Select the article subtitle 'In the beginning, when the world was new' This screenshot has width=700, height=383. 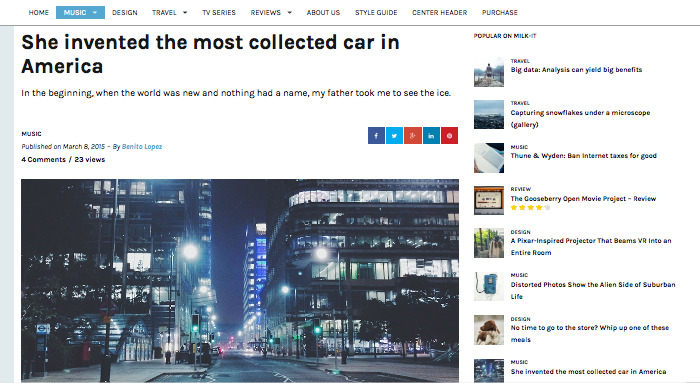click(236, 93)
